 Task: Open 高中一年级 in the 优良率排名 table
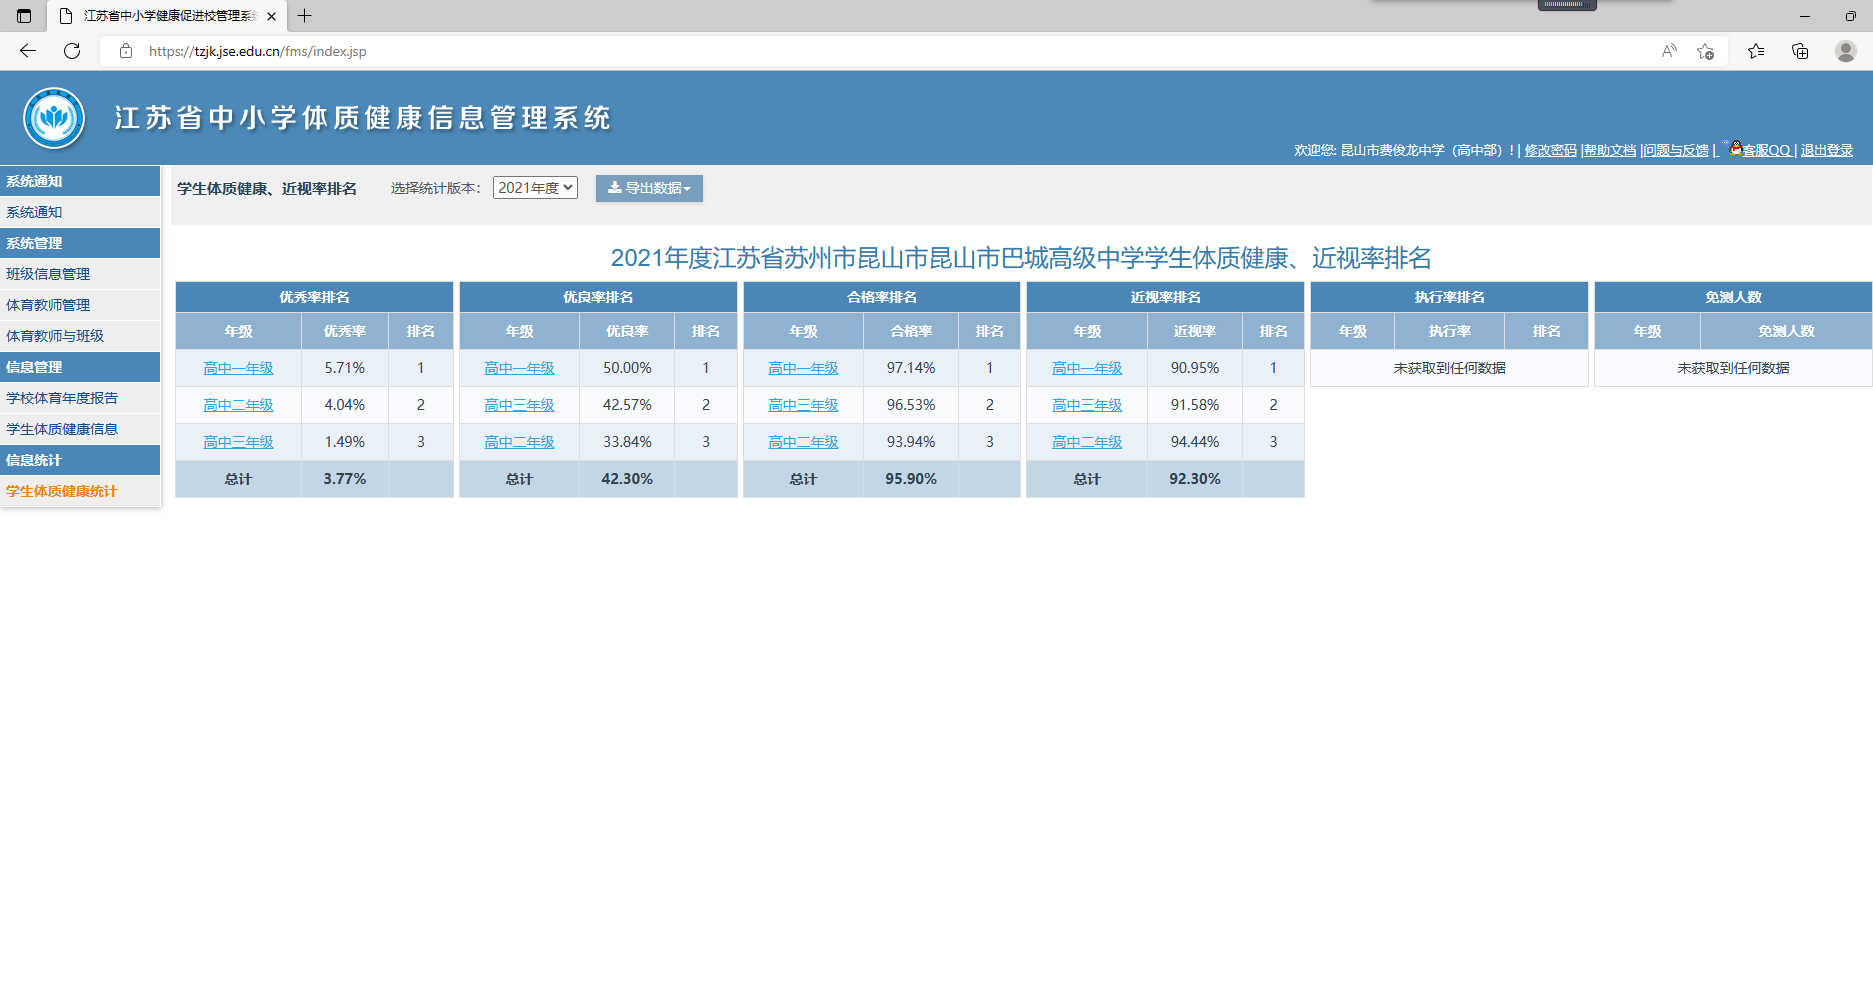click(519, 368)
